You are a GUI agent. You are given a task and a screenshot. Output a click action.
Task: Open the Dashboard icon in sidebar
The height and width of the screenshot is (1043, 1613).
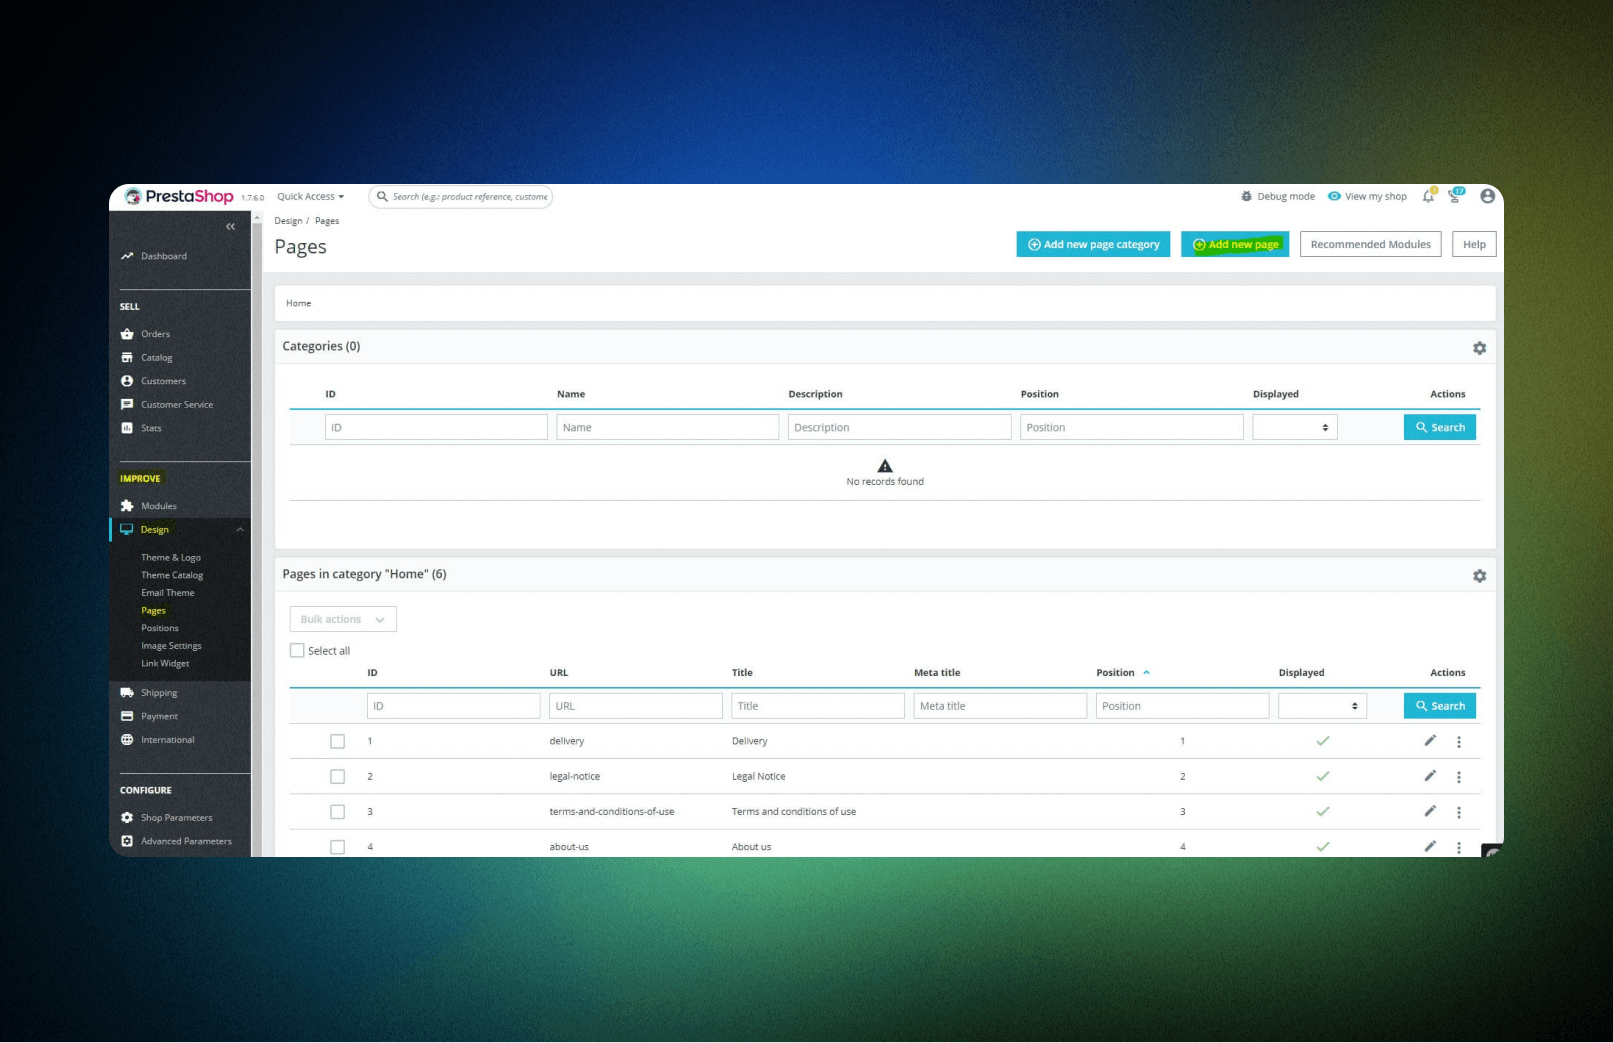tap(127, 256)
